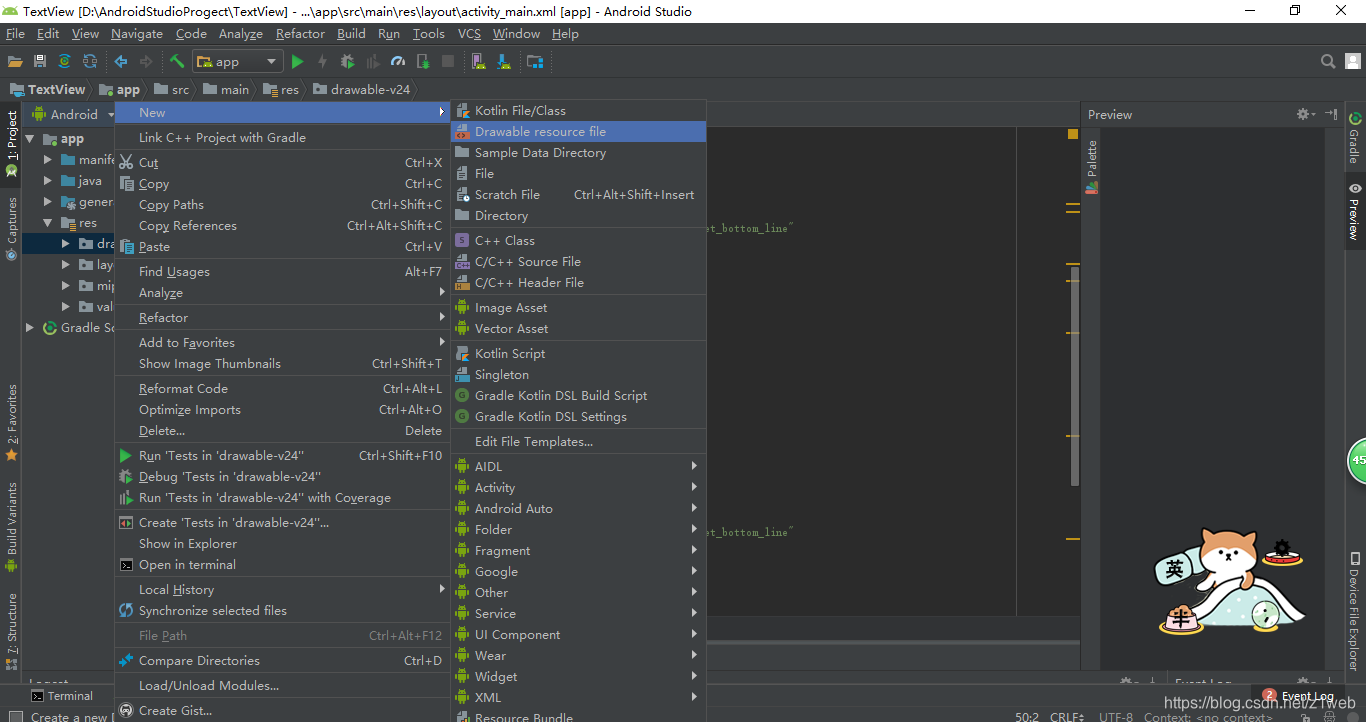The height and width of the screenshot is (722, 1366).
Task: Open the Preview settings gear dropdown
Action: tap(1306, 114)
